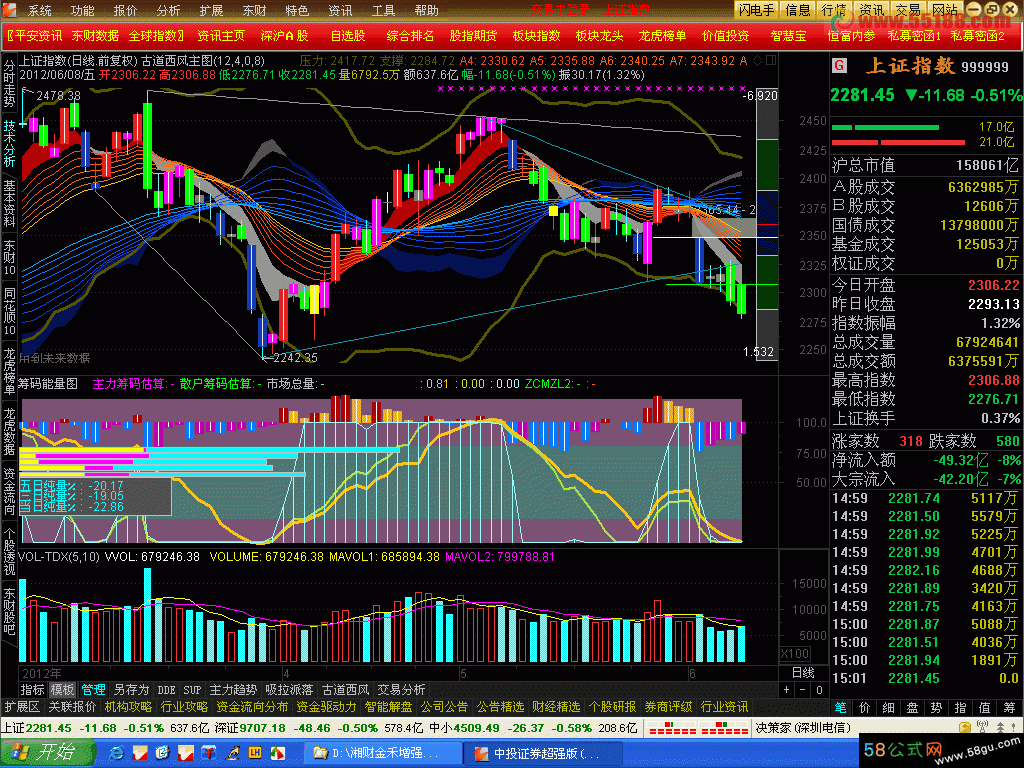Open the 帮助 menu

coord(426,10)
